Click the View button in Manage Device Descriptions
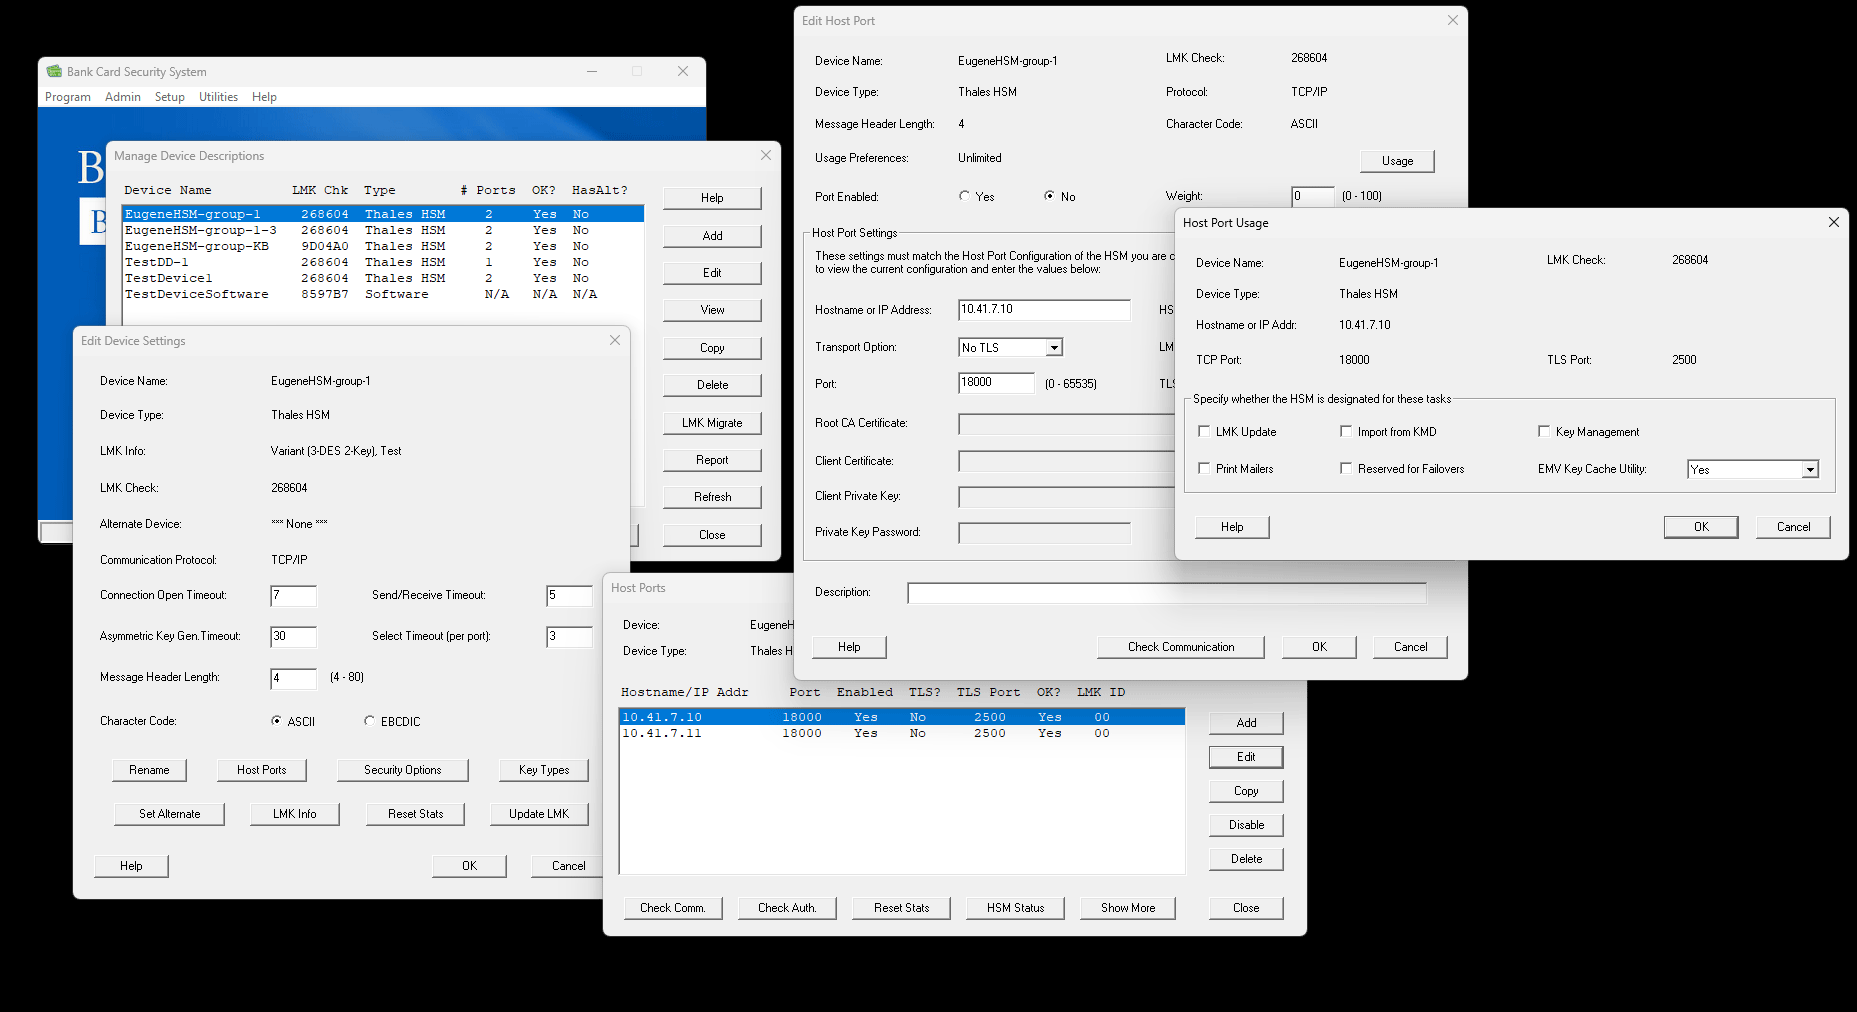The image size is (1857, 1012). point(712,310)
